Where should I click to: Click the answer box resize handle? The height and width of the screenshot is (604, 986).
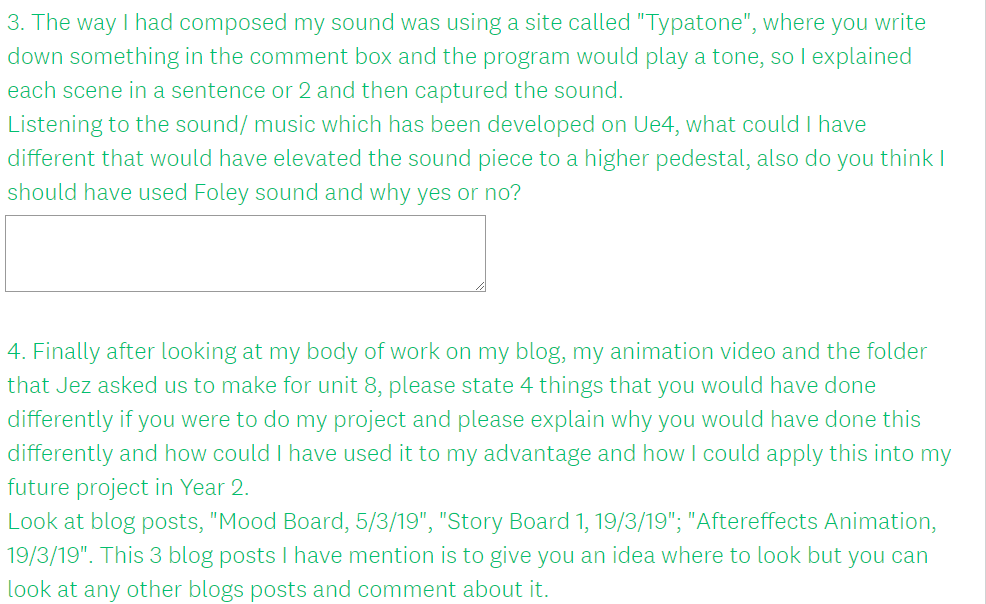tap(479, 285)
